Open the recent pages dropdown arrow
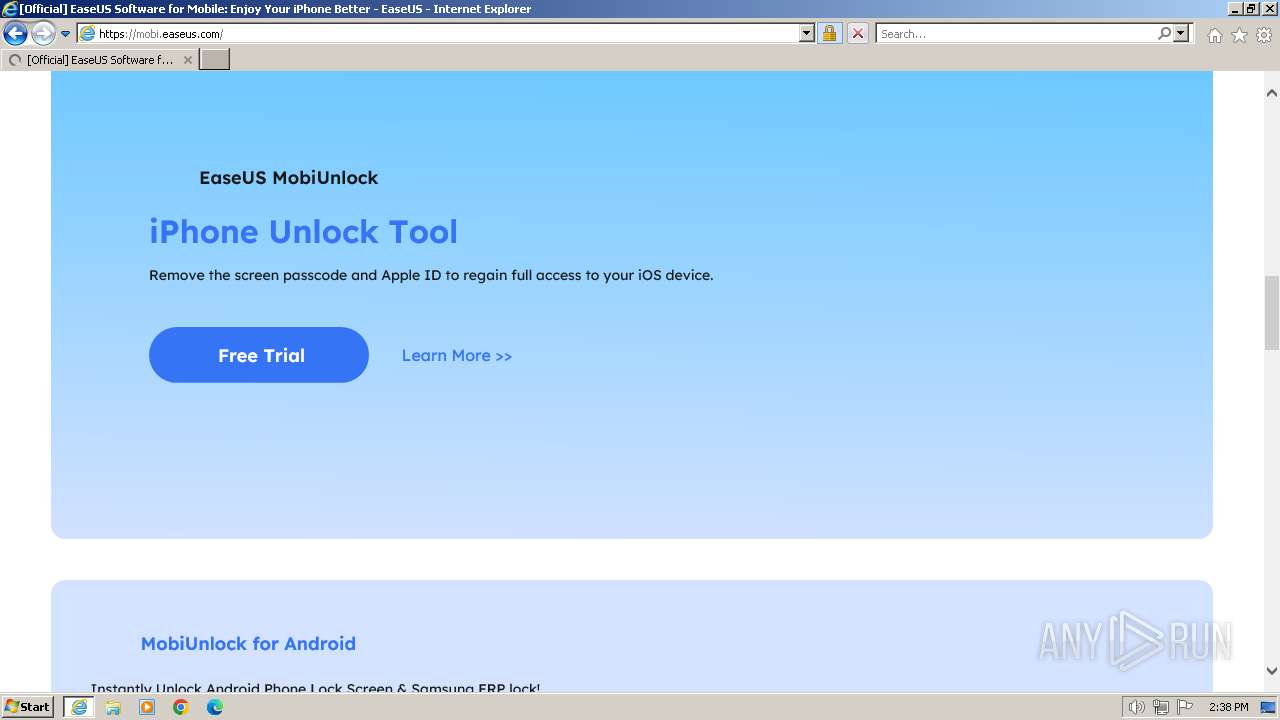This screenshot has width=1280, height=720. [65, 34]
